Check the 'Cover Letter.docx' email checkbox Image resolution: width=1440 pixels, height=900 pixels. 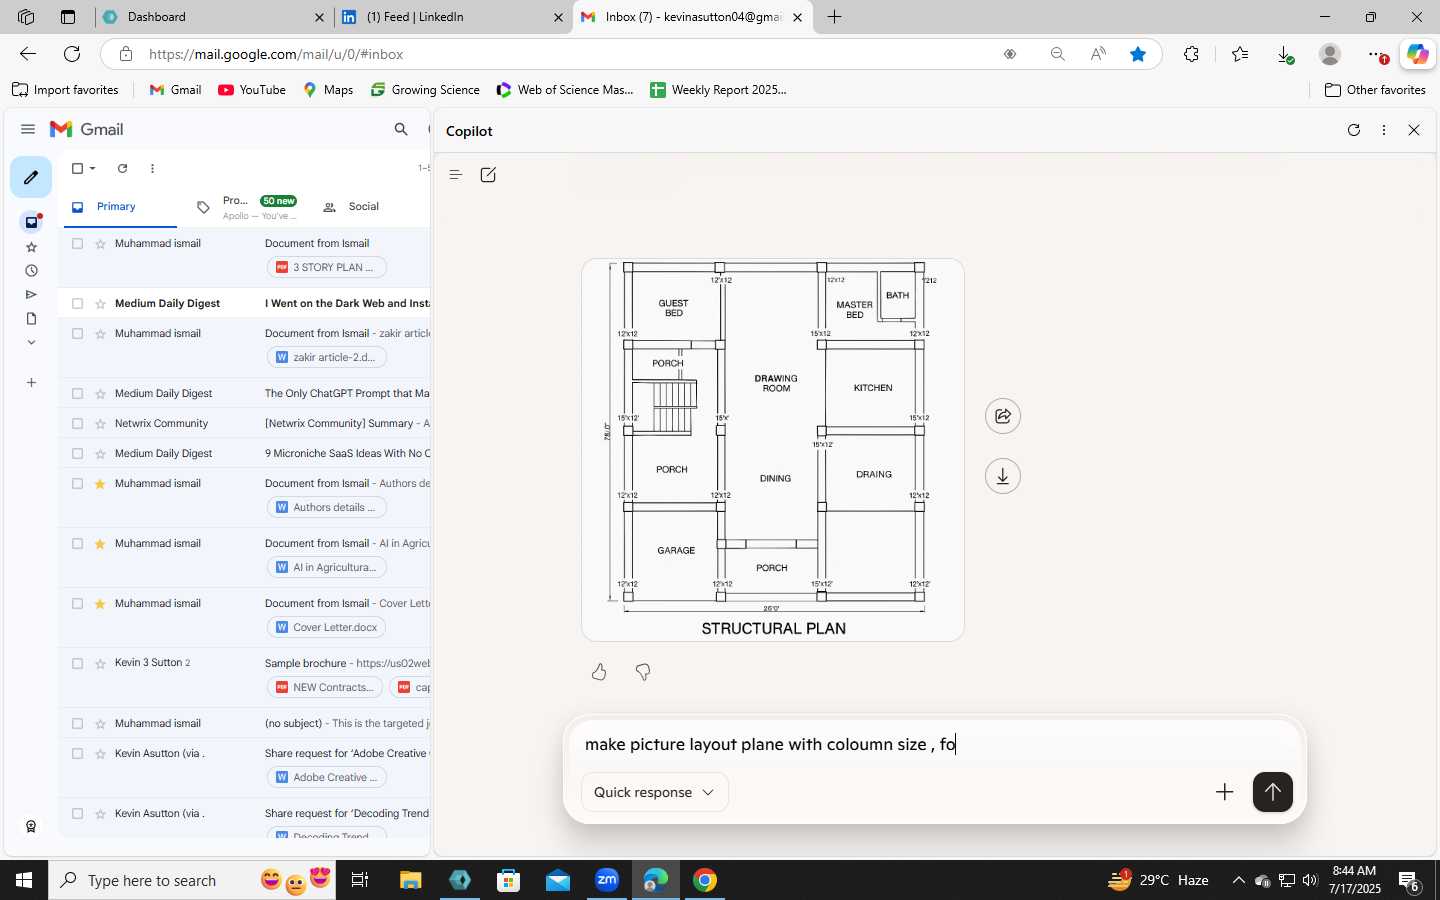(77, 603)
